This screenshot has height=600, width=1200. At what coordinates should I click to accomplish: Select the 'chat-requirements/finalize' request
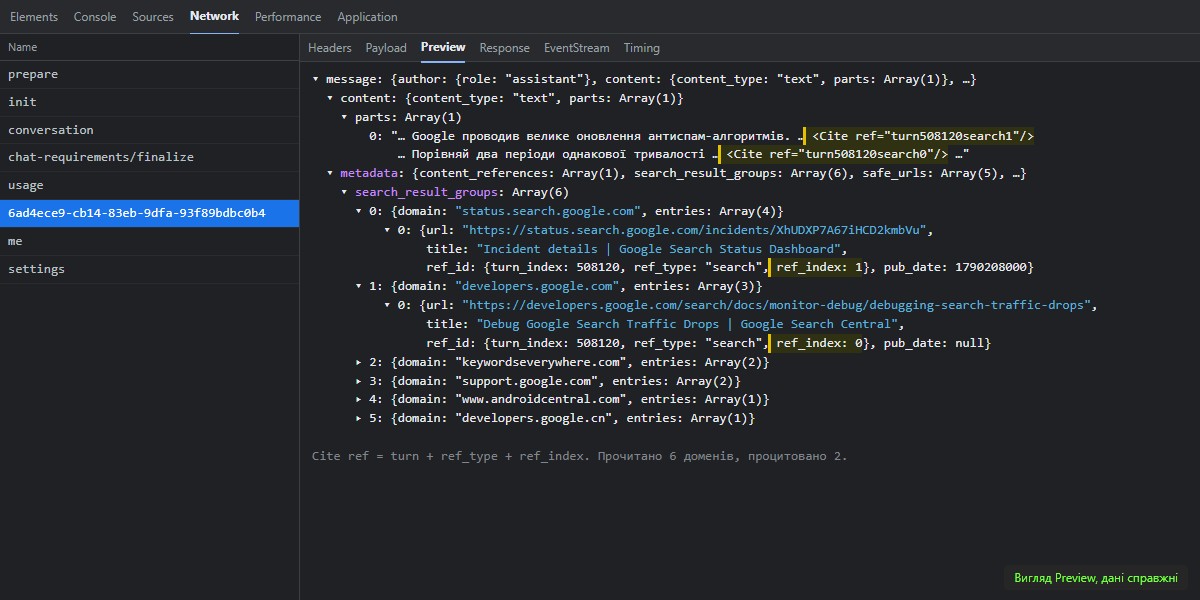[x=150, y=157]
